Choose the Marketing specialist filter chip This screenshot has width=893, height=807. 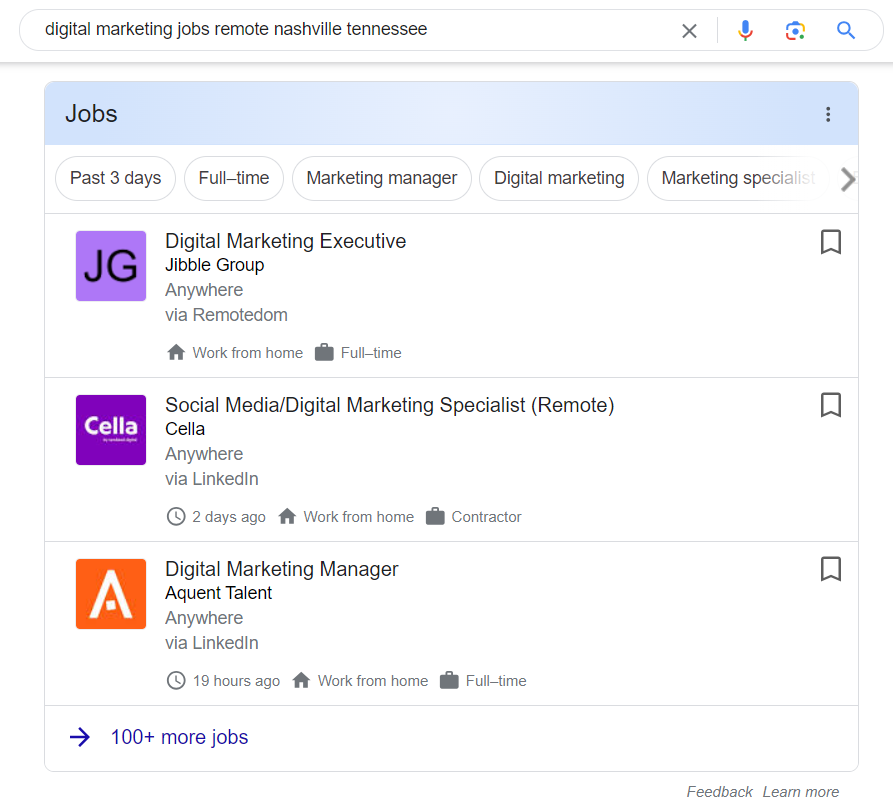738,178
